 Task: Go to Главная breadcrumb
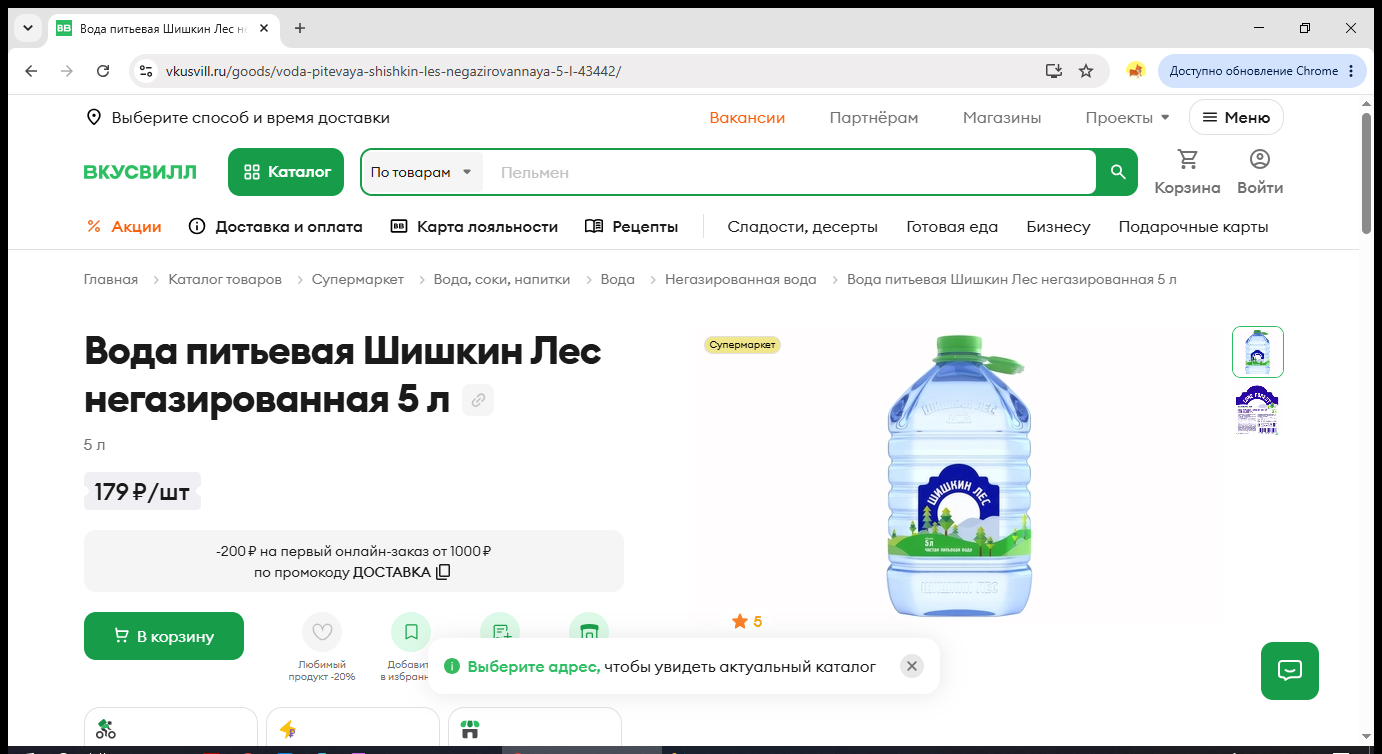click(111, 279)
